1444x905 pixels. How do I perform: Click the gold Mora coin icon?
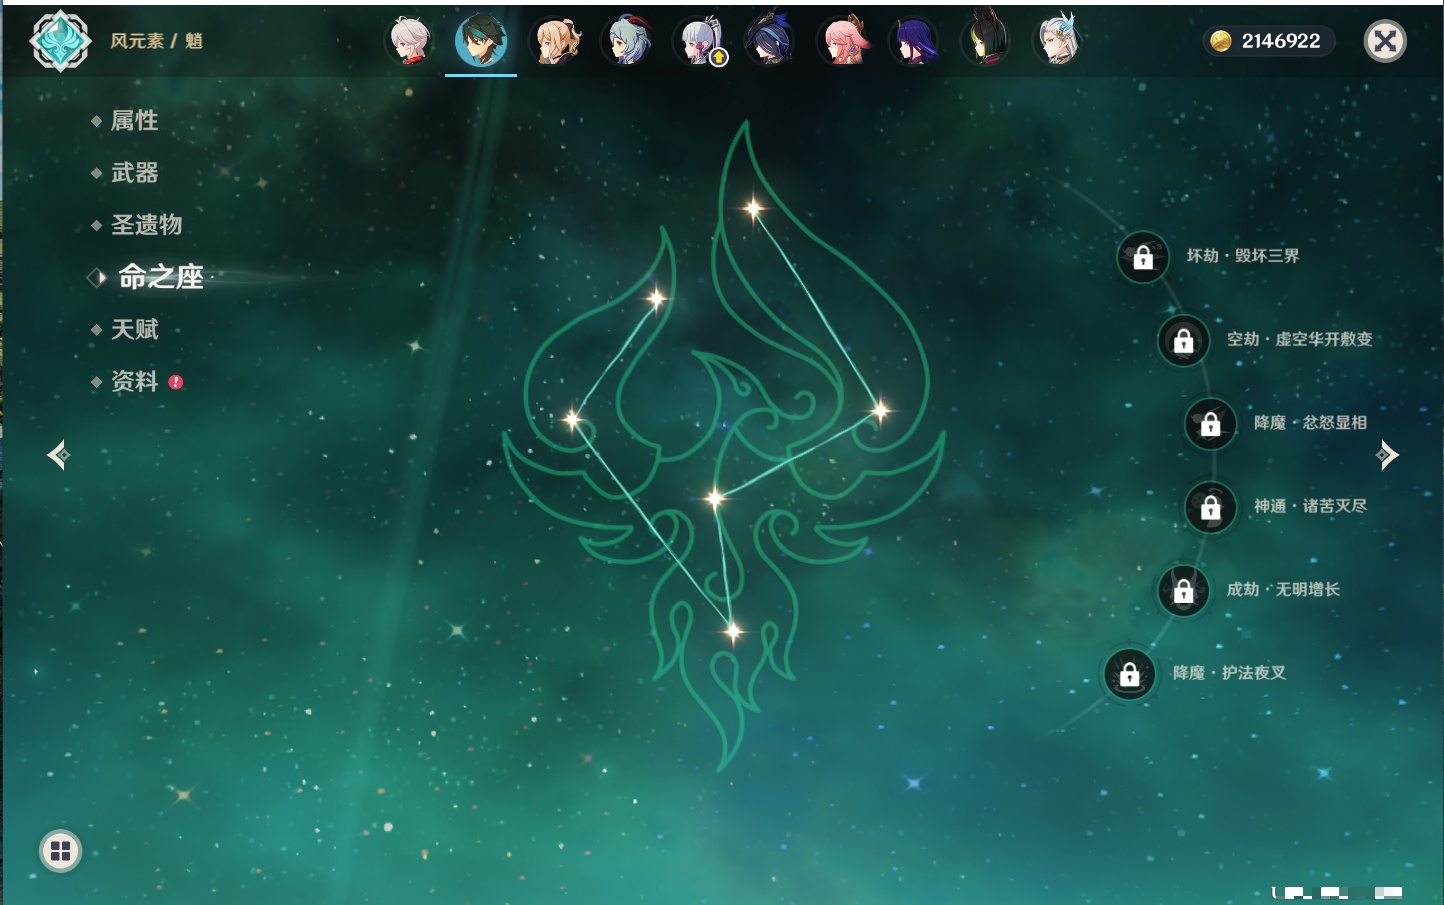pyautogui.click(x=1221, y=41)
